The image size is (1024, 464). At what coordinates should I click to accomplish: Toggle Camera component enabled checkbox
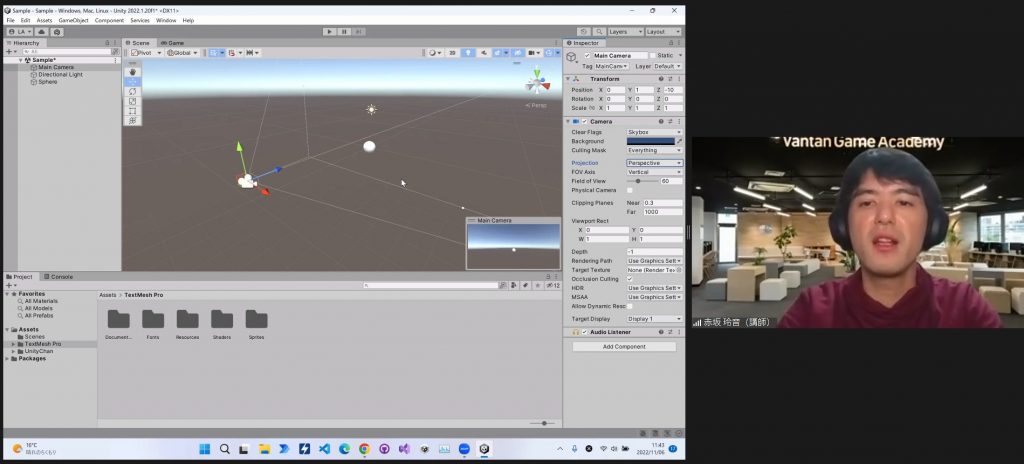pyautogui.click(x=584, y=122)
